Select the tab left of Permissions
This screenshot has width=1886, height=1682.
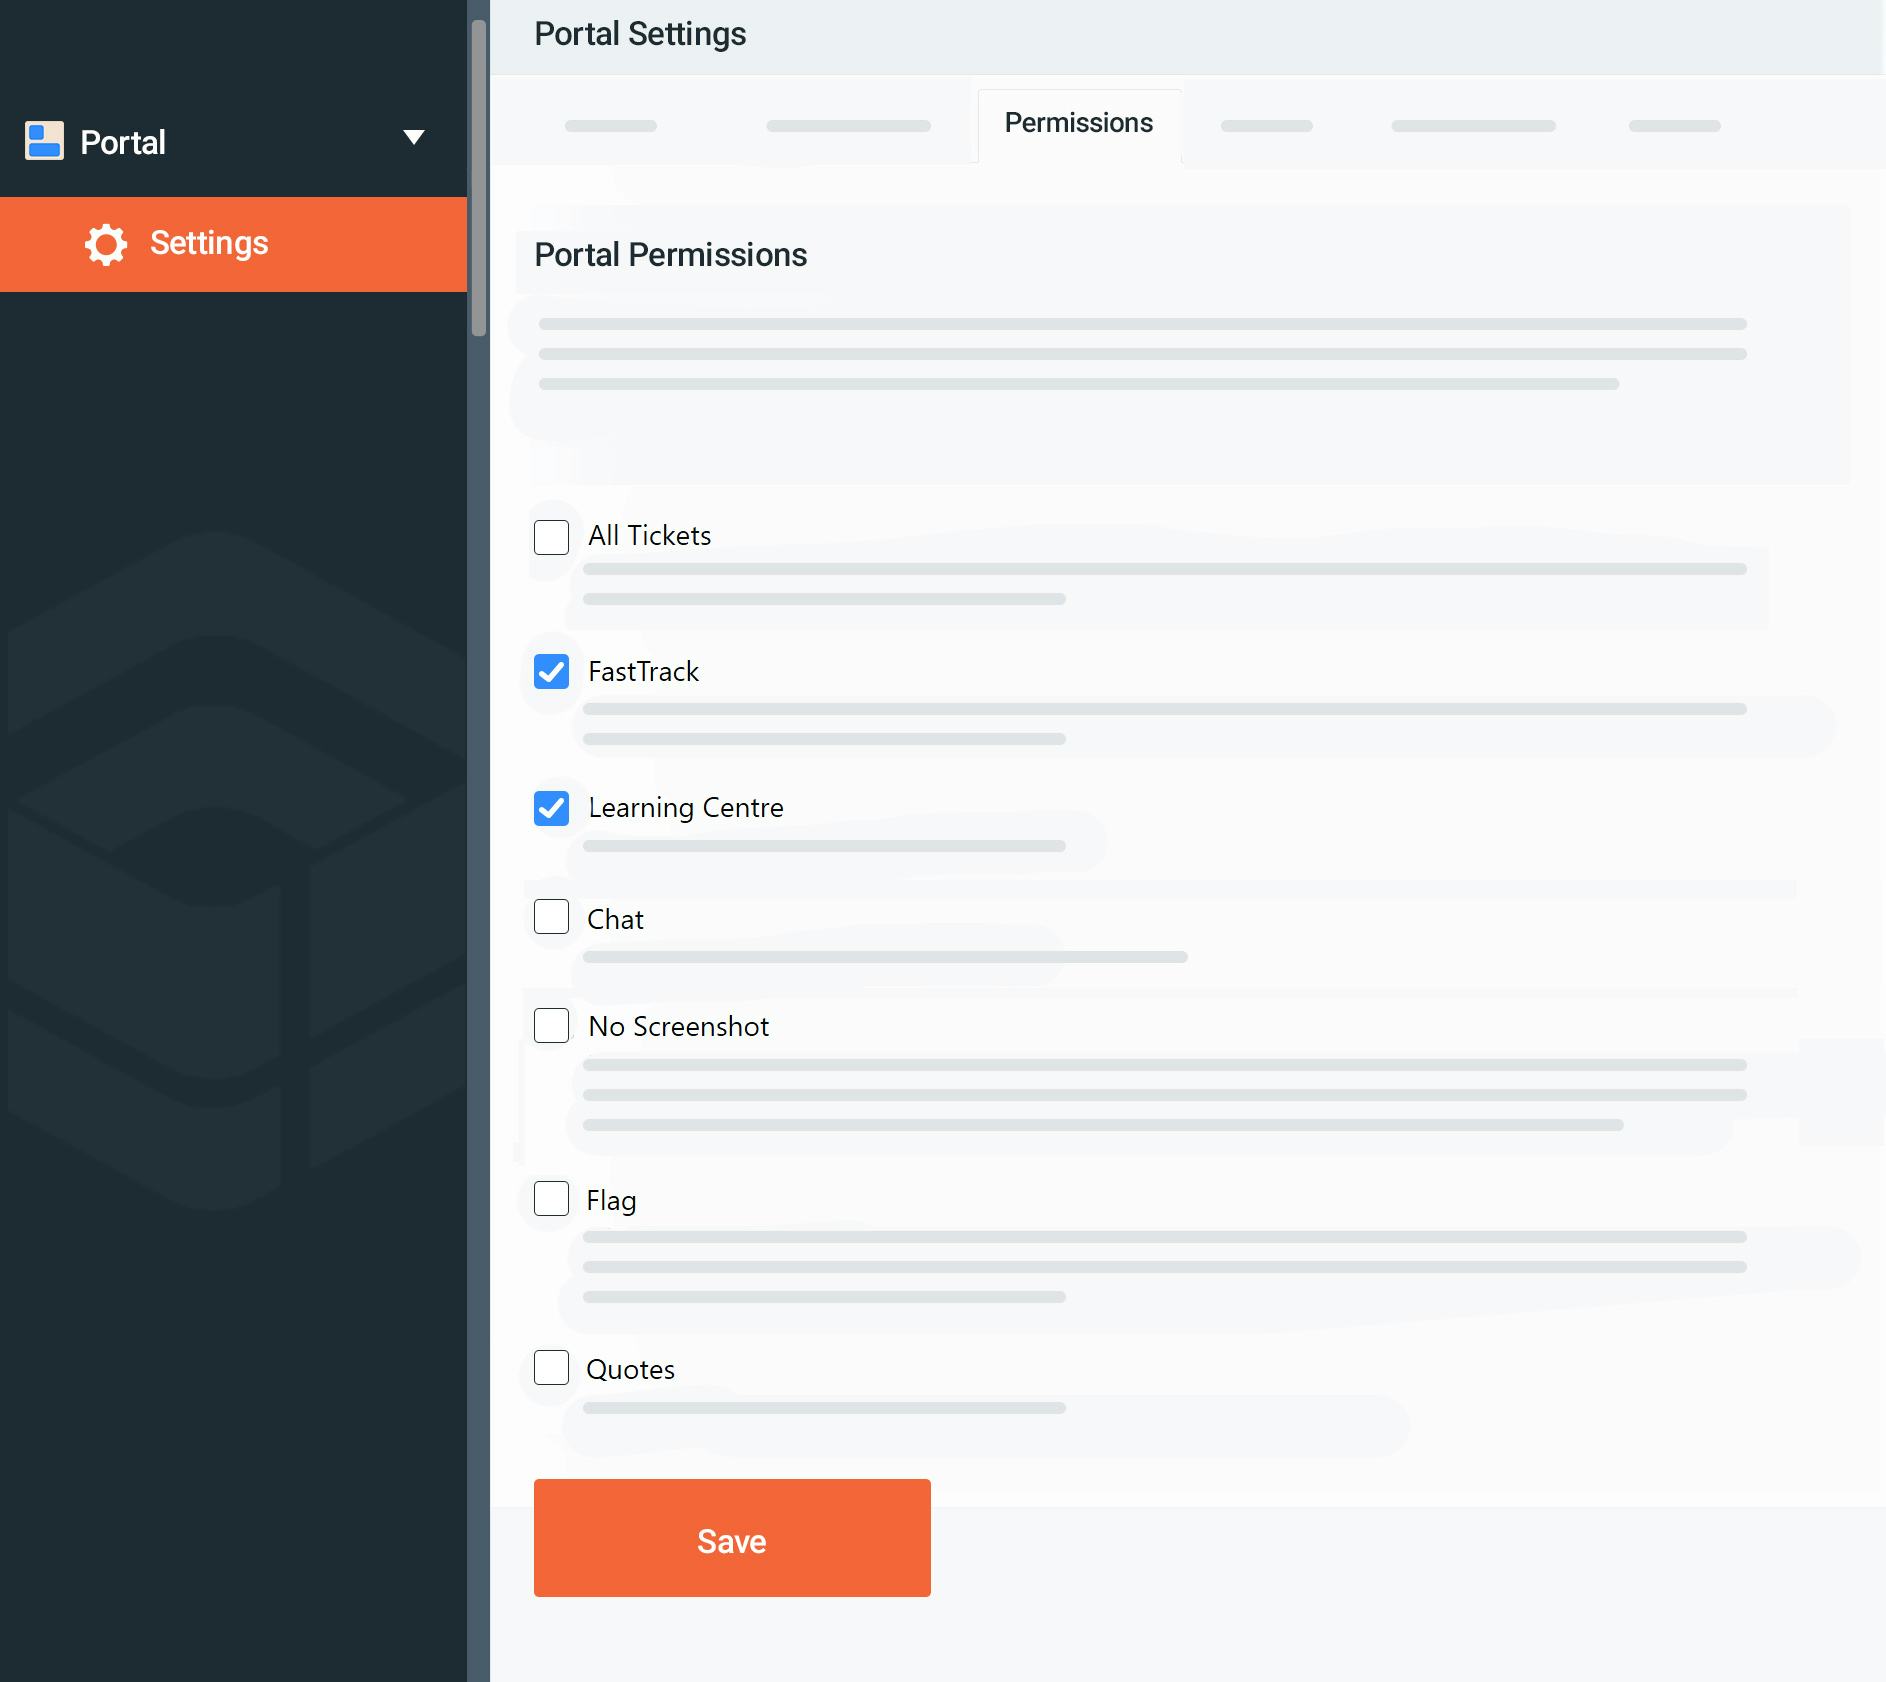[x=848, y=124]
